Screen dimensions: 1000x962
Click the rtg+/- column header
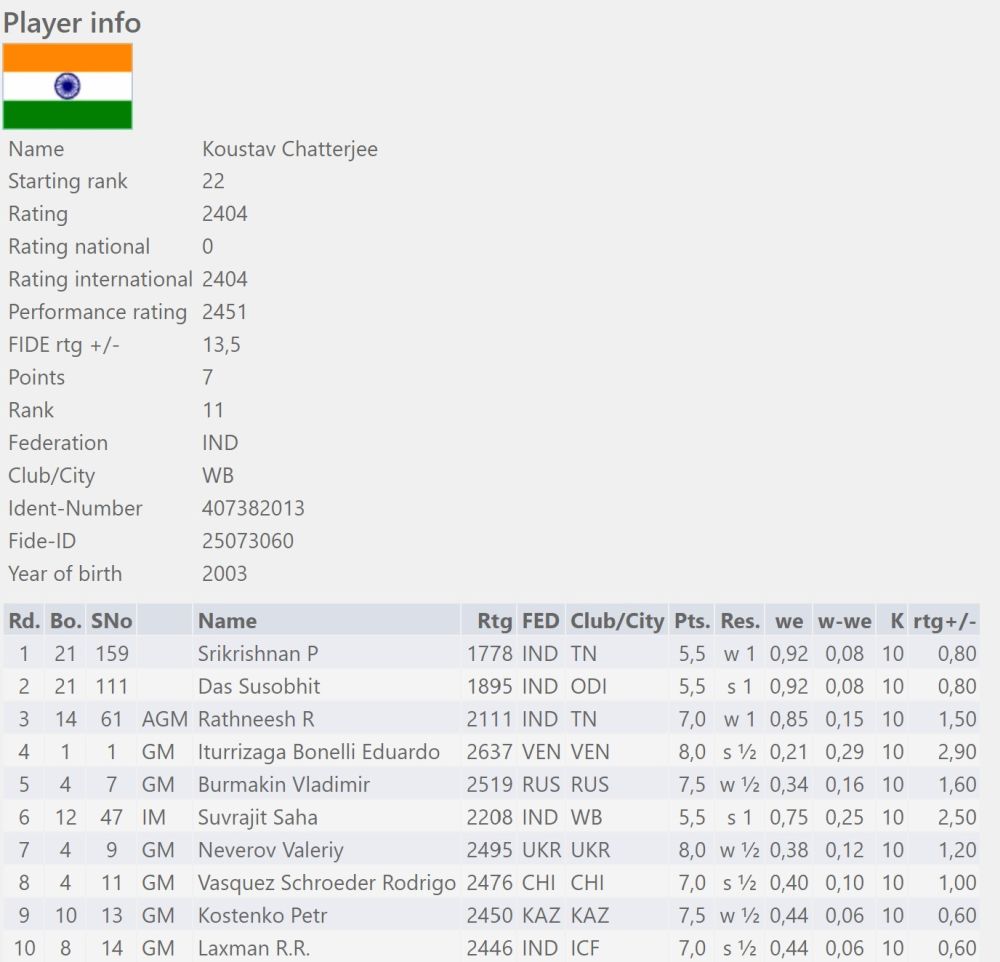944,620
